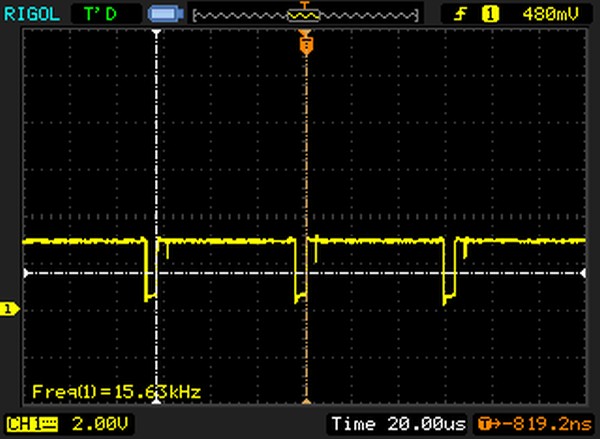Screen dimensions: 600x439
Task: Select the CH1 channel label
Action: pyautogui.click(x=29, y=423)
